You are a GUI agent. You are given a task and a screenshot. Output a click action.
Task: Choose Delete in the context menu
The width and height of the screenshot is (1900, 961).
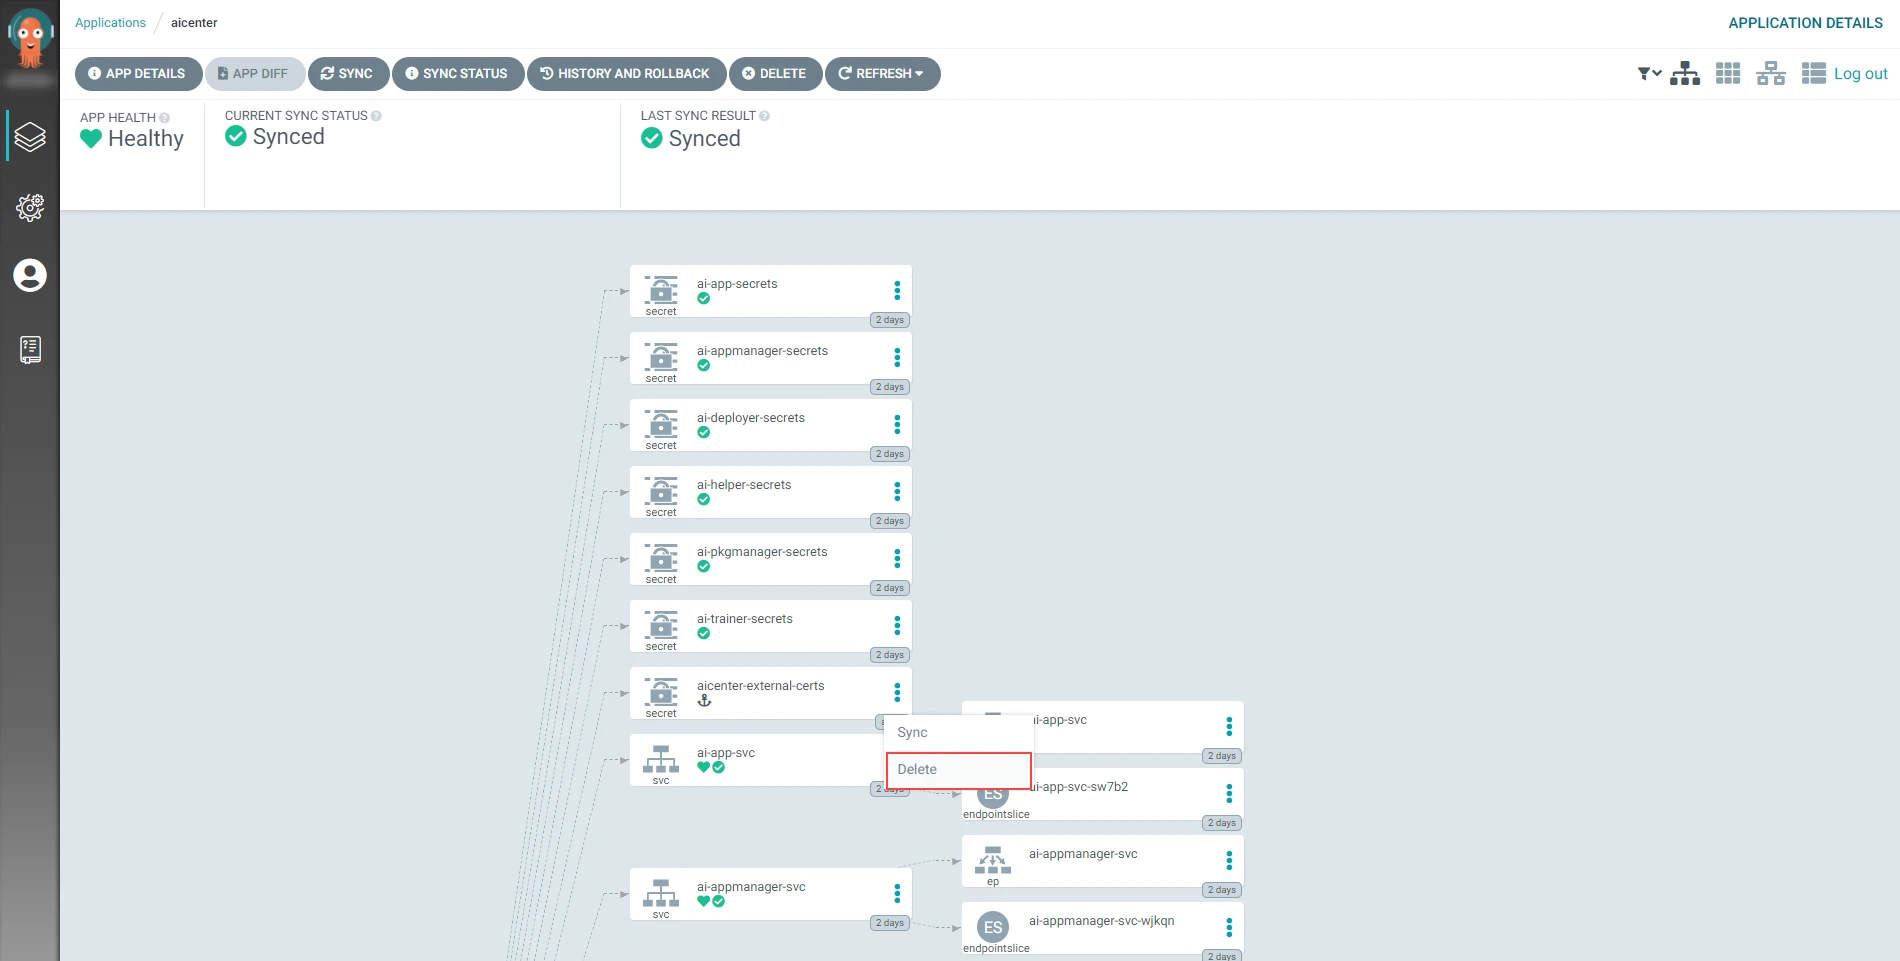point(958,770)
